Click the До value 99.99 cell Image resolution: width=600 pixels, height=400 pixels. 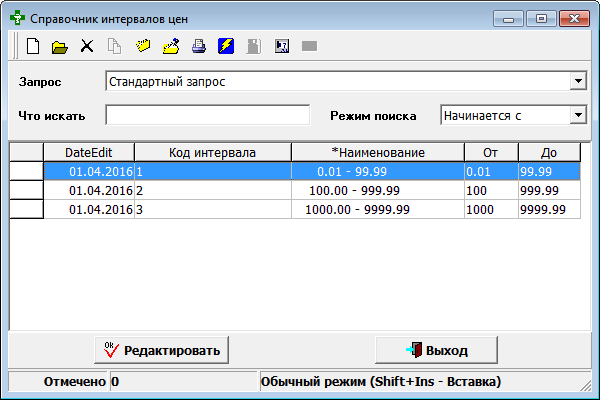point(548,171)
